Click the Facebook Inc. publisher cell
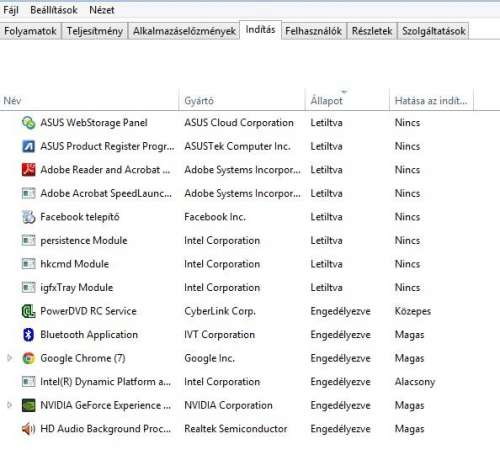Image resolution: width=500 pixels, height=460 pixels. (x=215, y=217)
